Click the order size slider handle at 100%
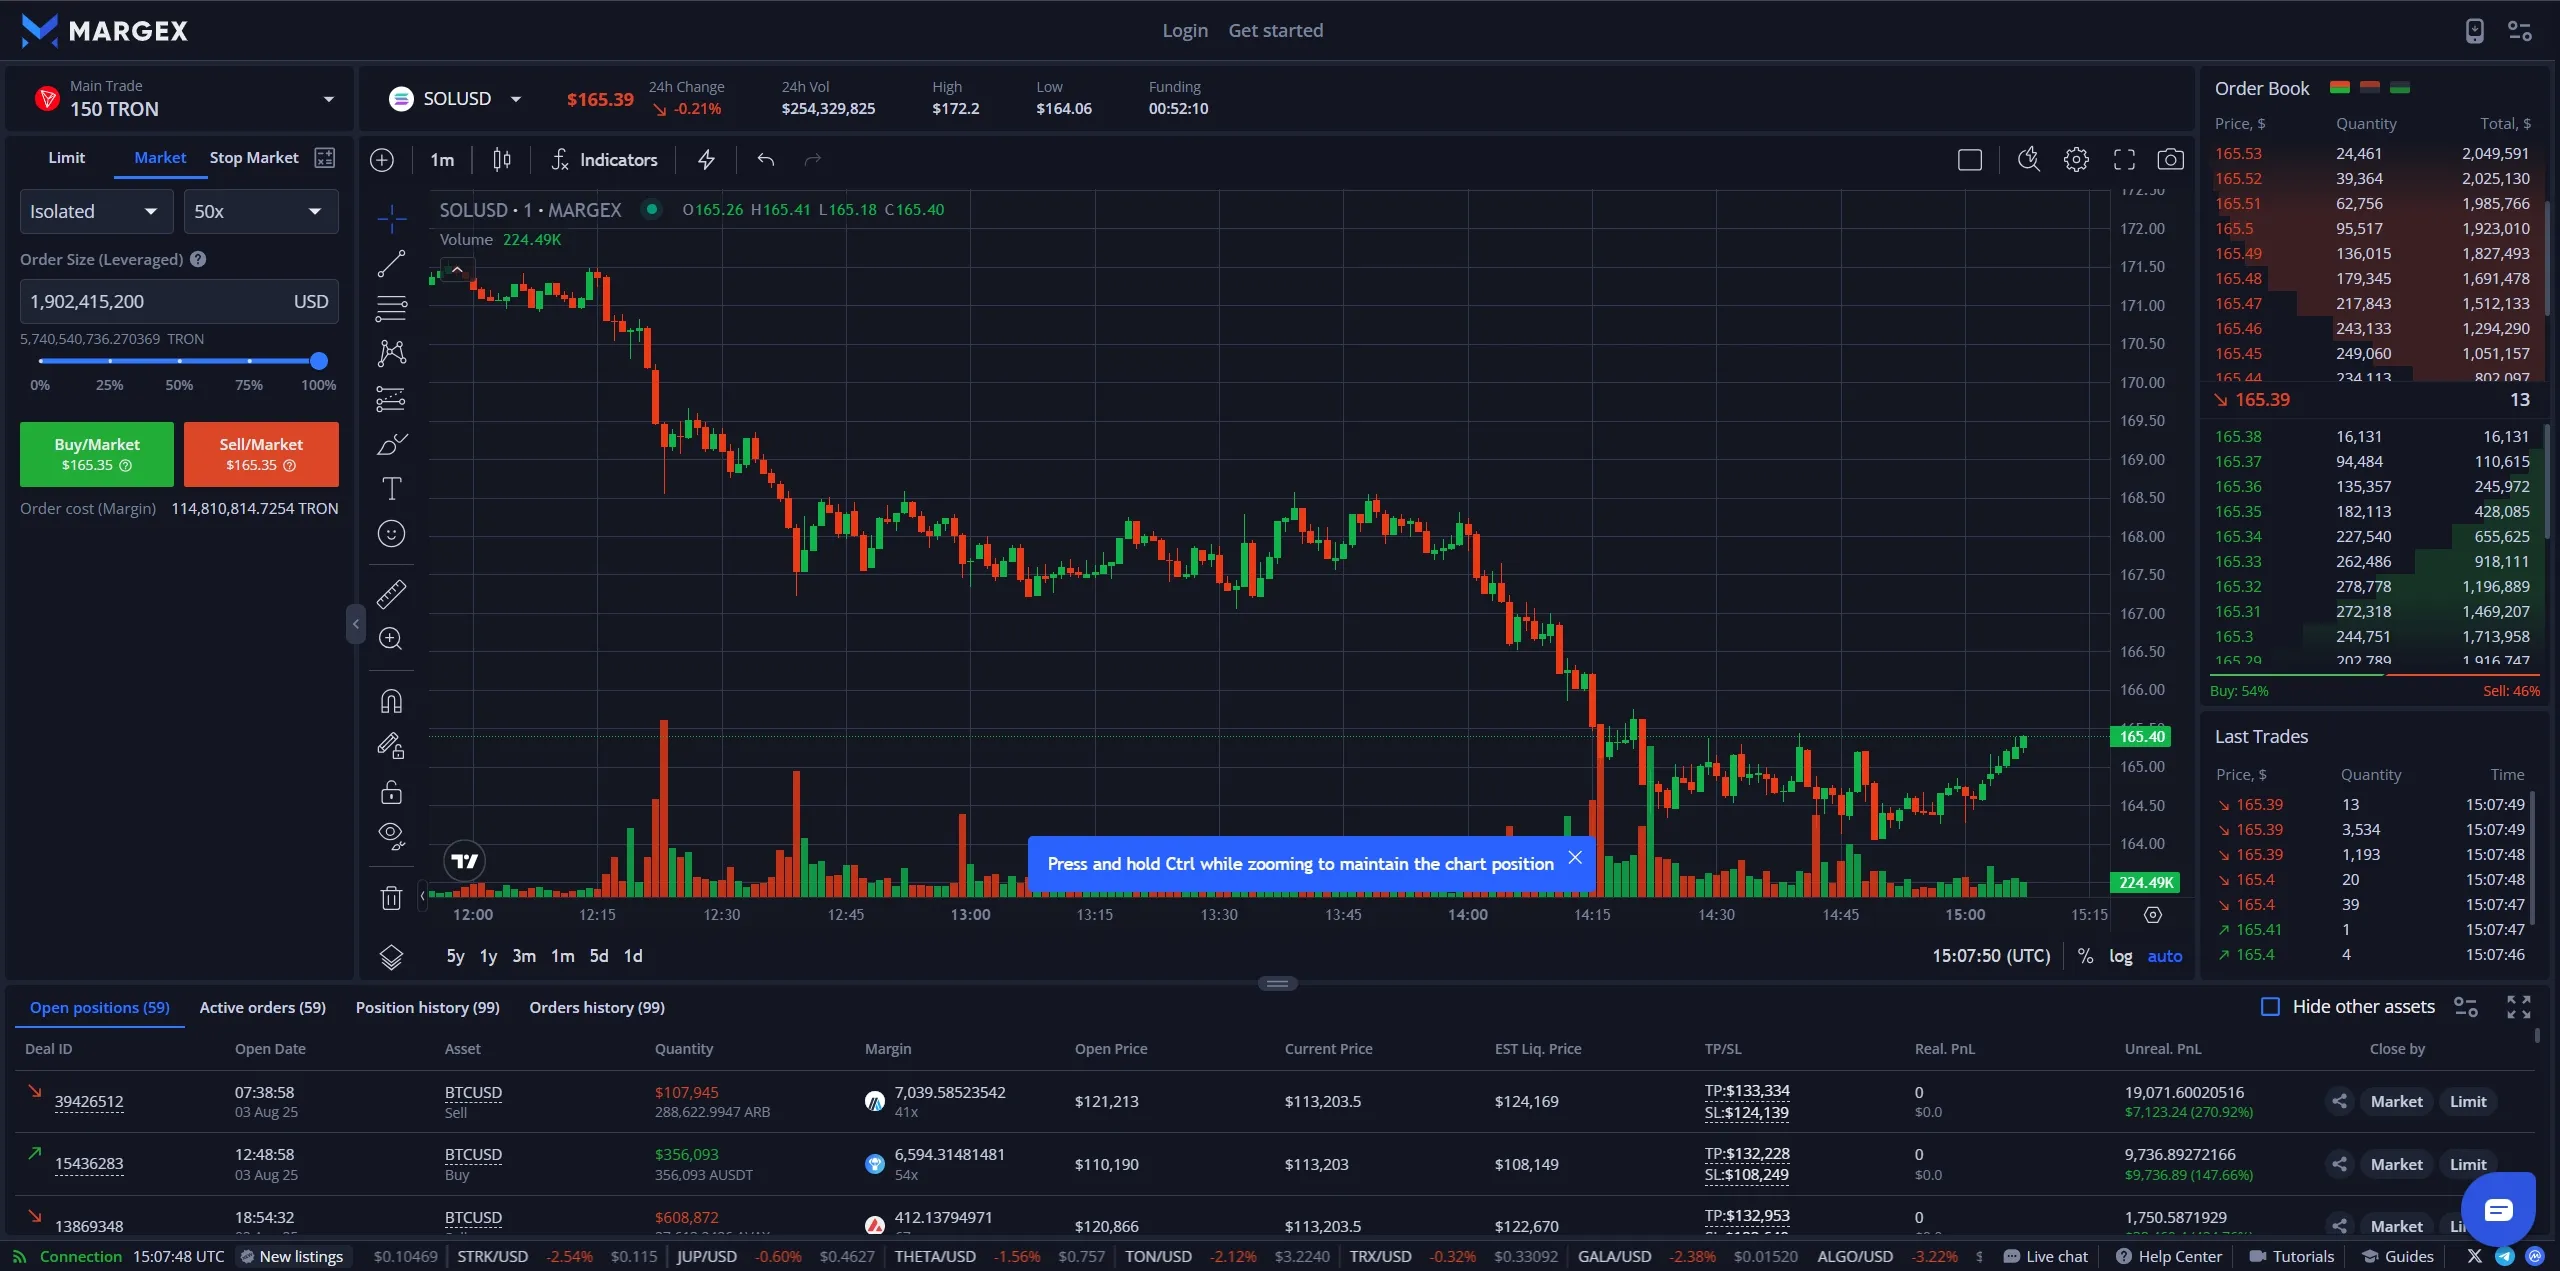Viewport: 2560px width, 1271px height. 319,361
